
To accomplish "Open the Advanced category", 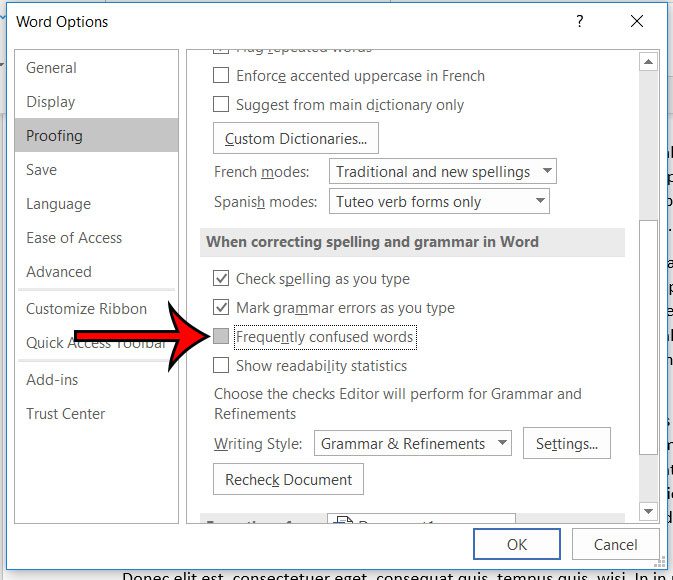I will [96, 271].
